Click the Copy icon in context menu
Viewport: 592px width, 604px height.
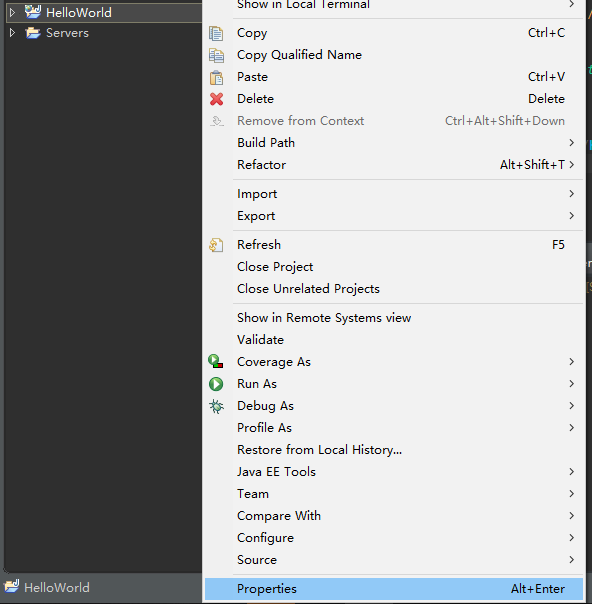(x=216, y=33)
